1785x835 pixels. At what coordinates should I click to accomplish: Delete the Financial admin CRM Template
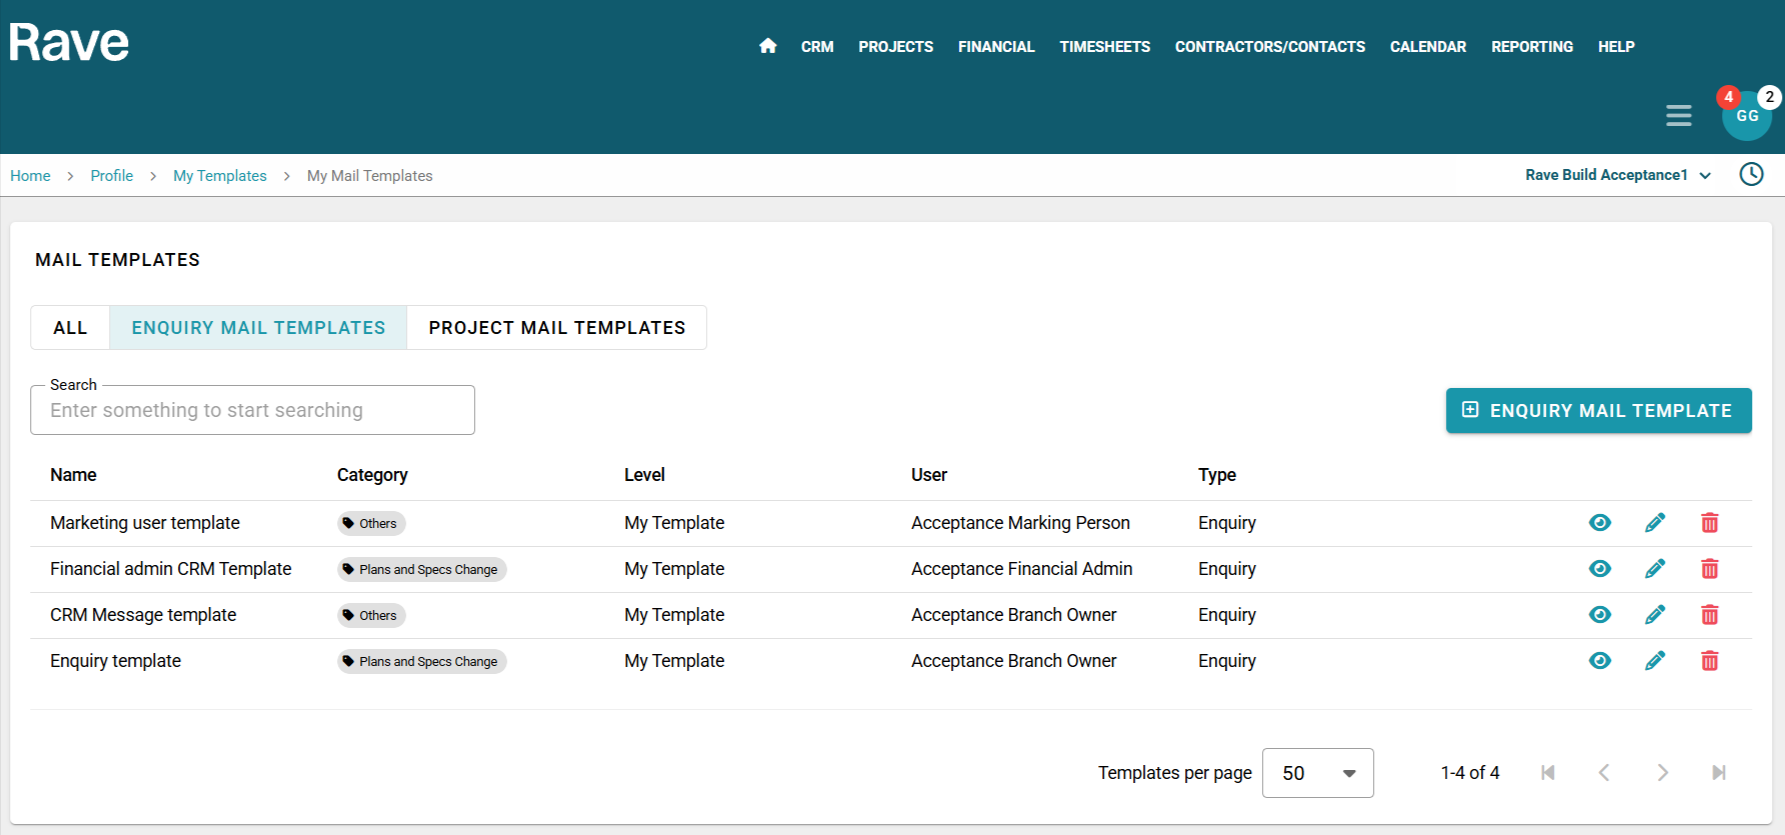[1709, 569]
